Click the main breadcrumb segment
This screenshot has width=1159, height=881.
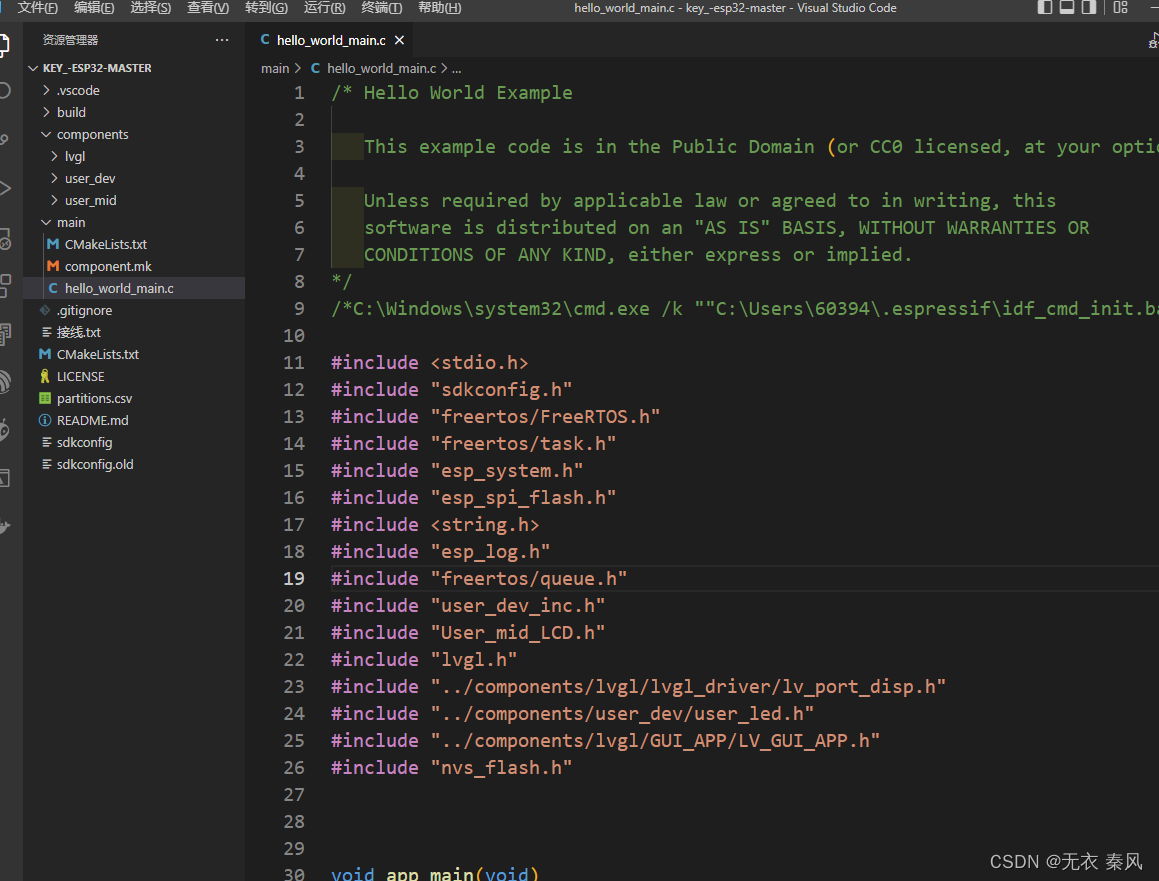point(275,68)
